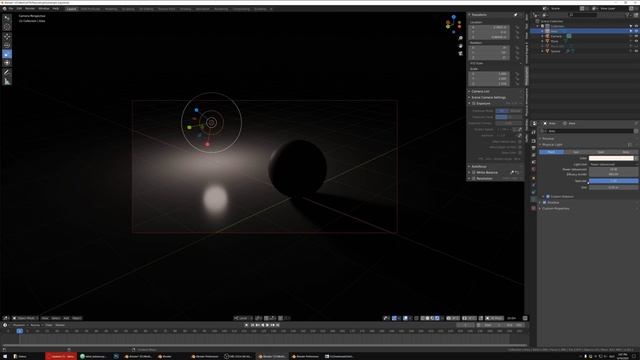
Task: Hide the Camera object in outliner
Action: [x=636, y=36]
